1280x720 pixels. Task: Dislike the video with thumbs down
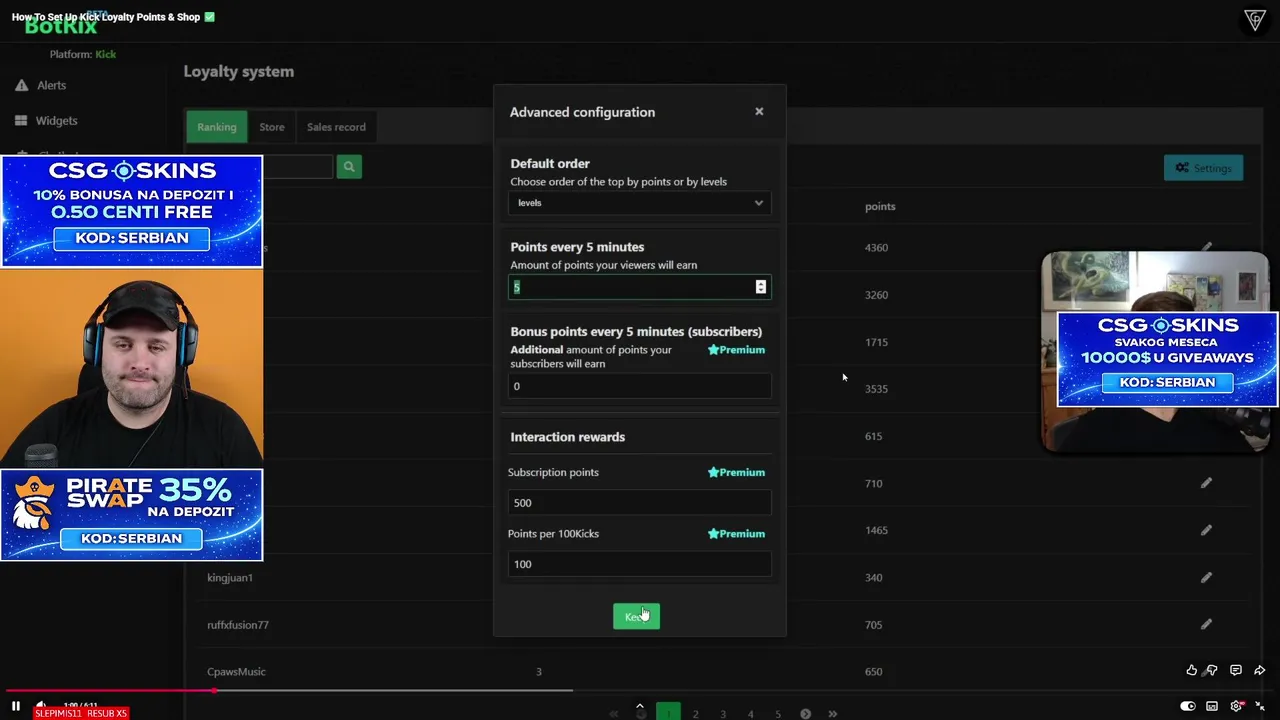(1212, 670)
